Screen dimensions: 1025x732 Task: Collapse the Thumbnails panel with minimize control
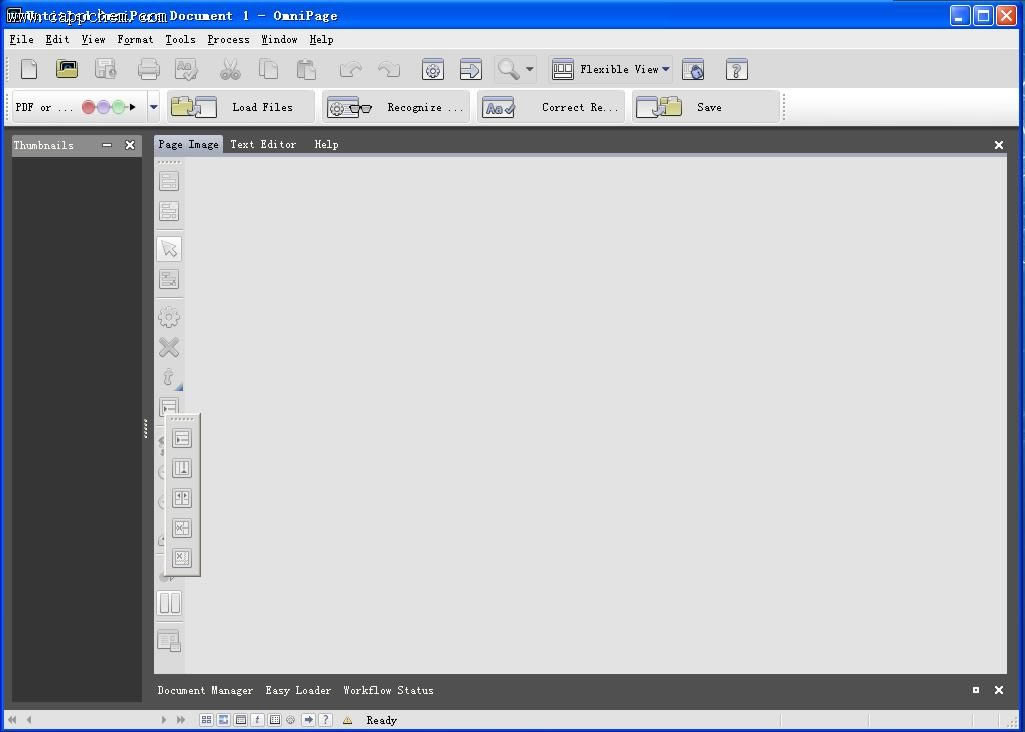(107, 144)
